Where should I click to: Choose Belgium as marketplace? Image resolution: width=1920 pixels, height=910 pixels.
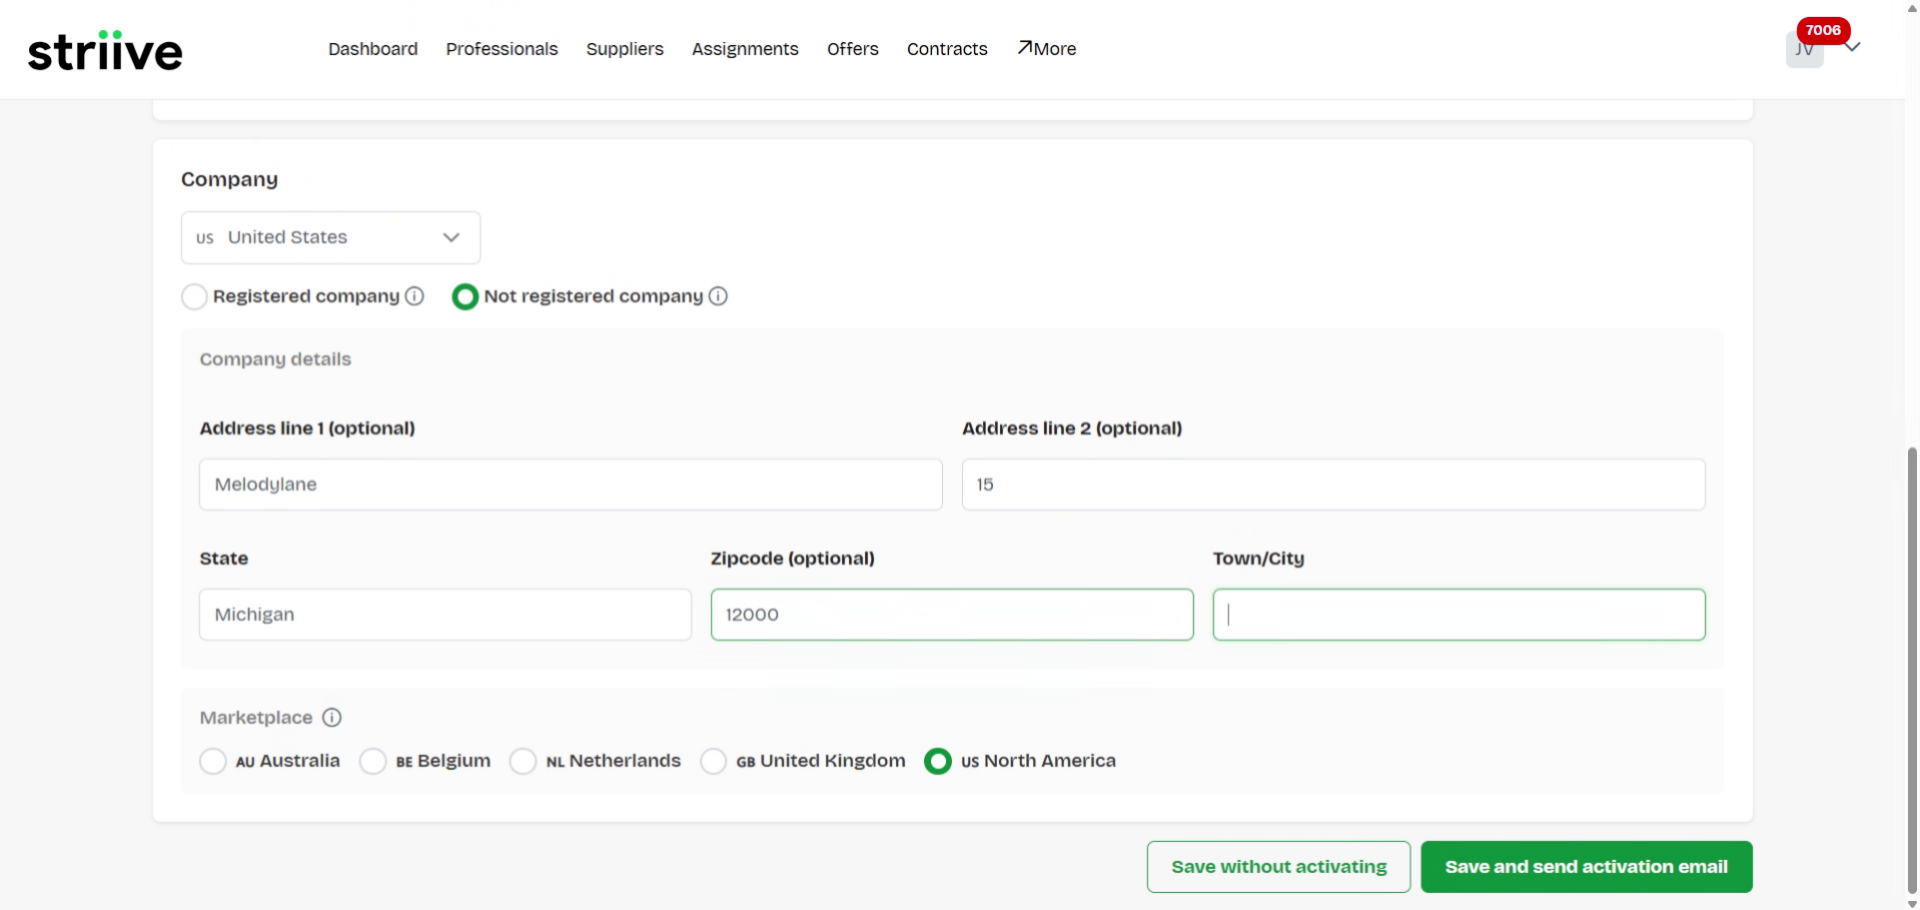click(x=373, y=761)
